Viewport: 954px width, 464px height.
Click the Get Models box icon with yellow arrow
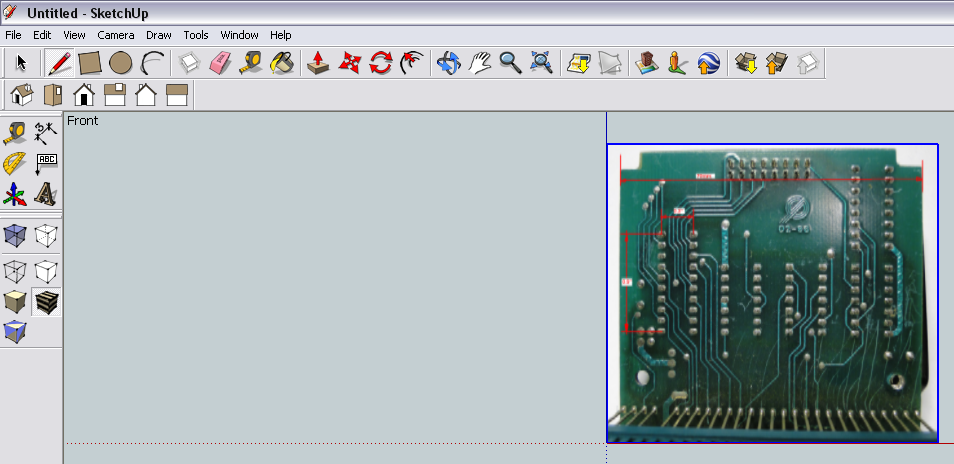pyautogui.click(x=746, y=63)
